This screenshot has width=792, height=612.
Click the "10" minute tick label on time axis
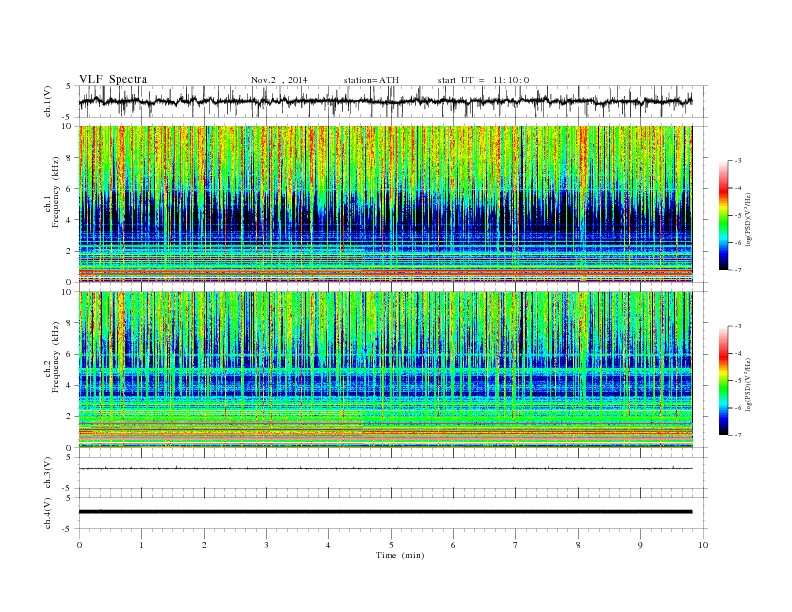pyautogui.click(x=703, y=545)
